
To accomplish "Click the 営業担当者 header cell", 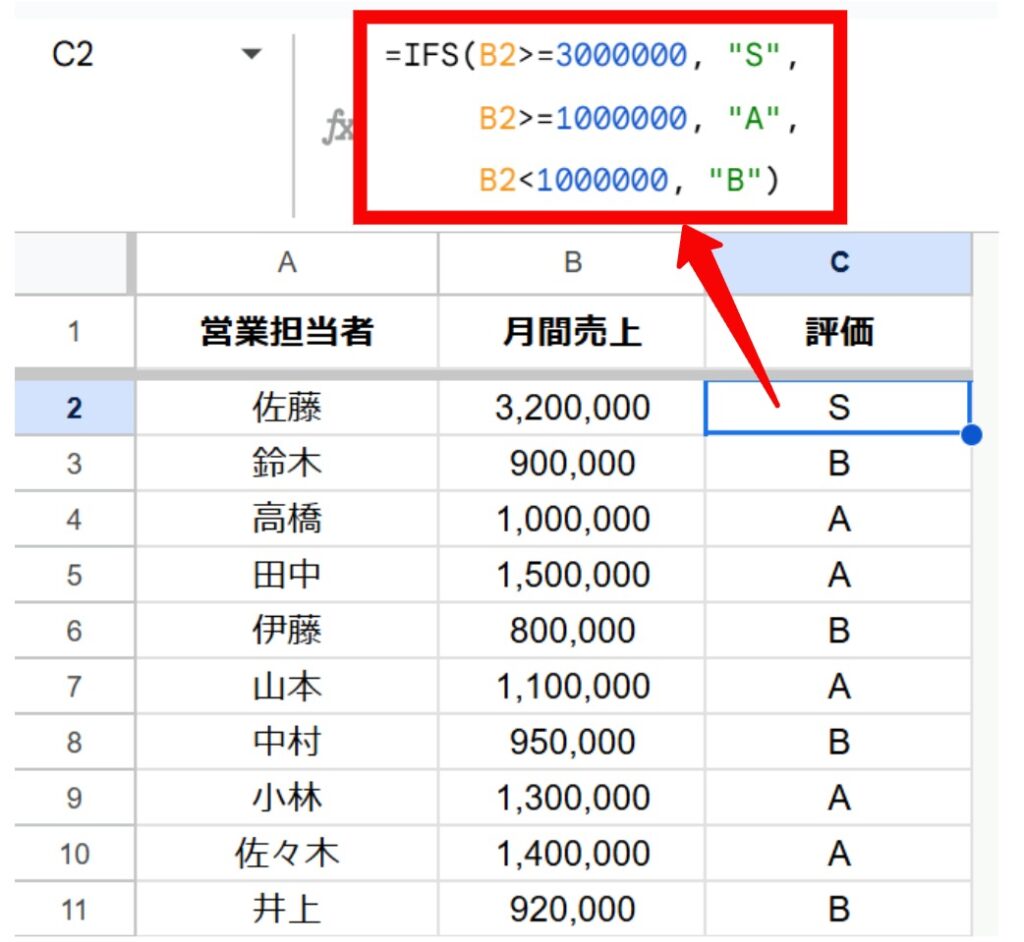I will point(286,332).
